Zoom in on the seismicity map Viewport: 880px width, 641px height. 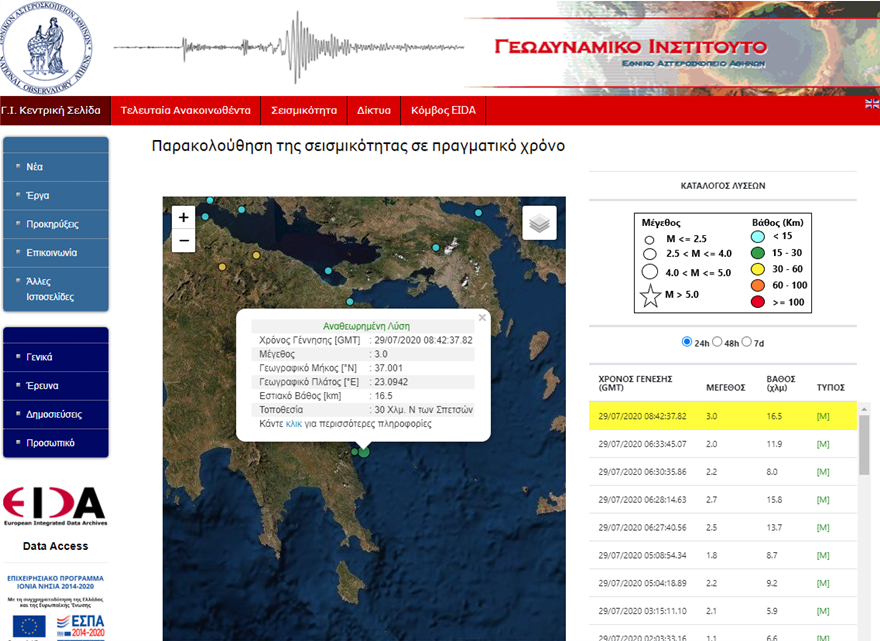coord(183,217)
